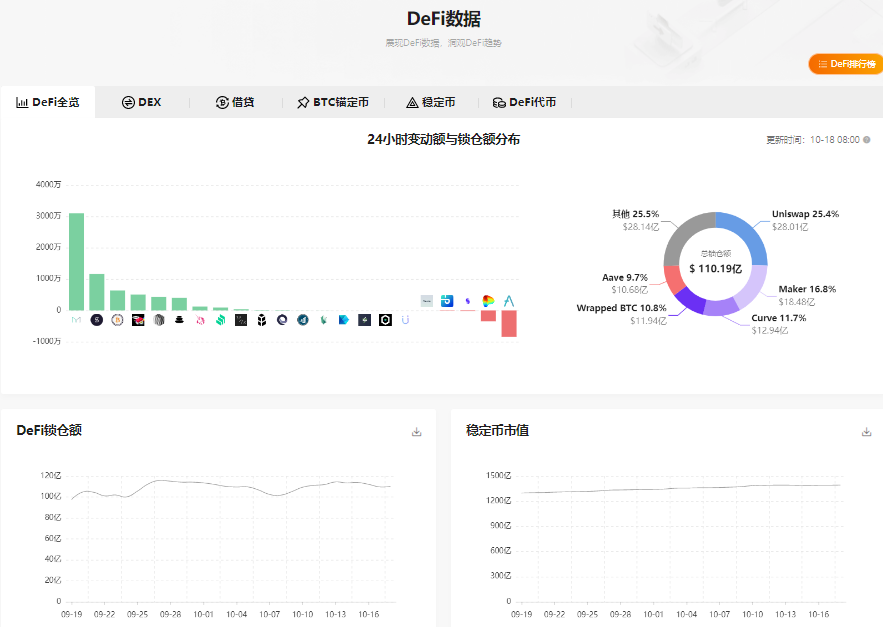Click the download icon on the DeFi锁仓额 panel

click(417, 431)
